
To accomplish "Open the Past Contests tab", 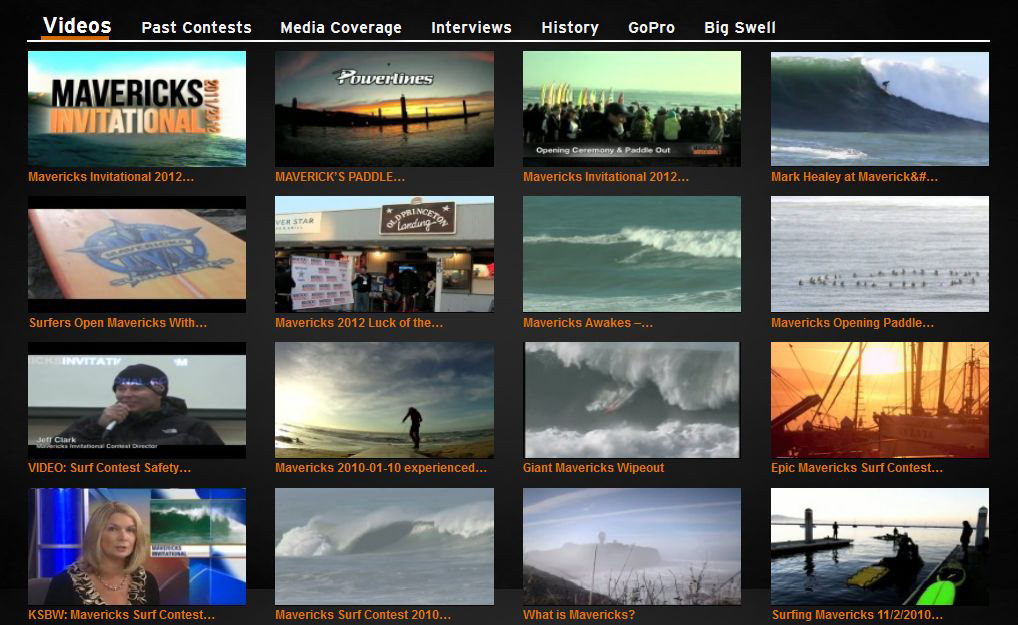I will (x=197, y=27).
